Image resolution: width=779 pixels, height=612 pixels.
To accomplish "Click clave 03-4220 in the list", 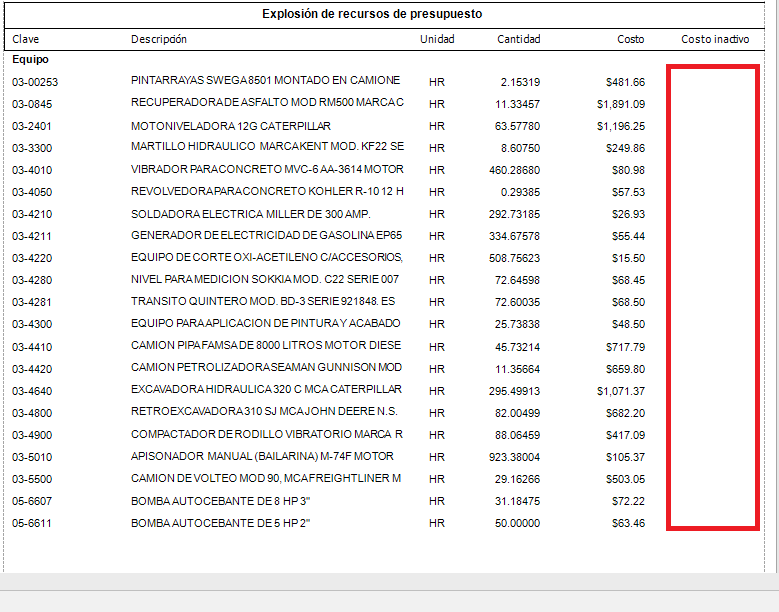I will (x=32, y=258).
